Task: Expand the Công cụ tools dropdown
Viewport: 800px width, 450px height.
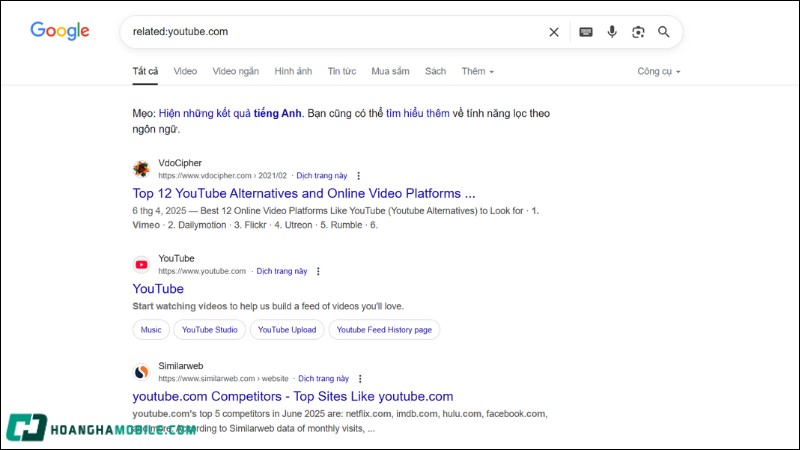Action: [658, 71]
